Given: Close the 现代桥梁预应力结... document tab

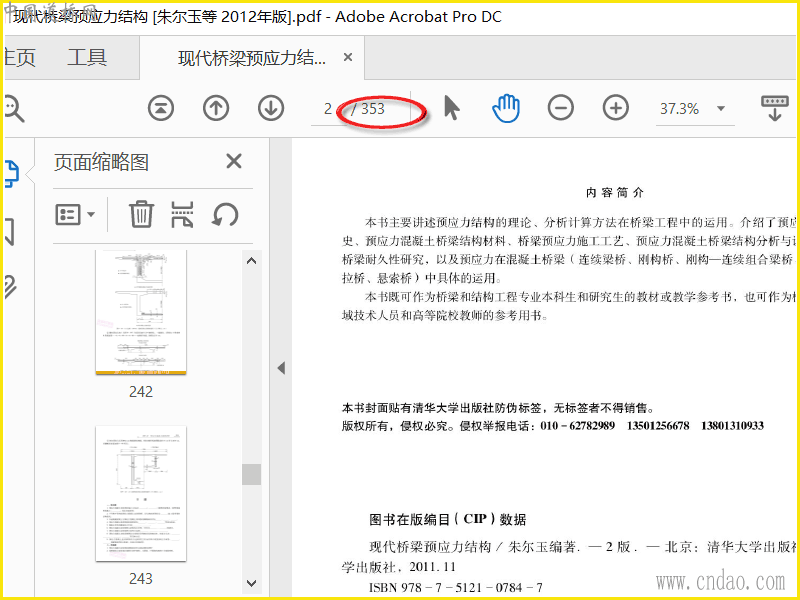Looking at the screenshot, I should coord(348,57).
